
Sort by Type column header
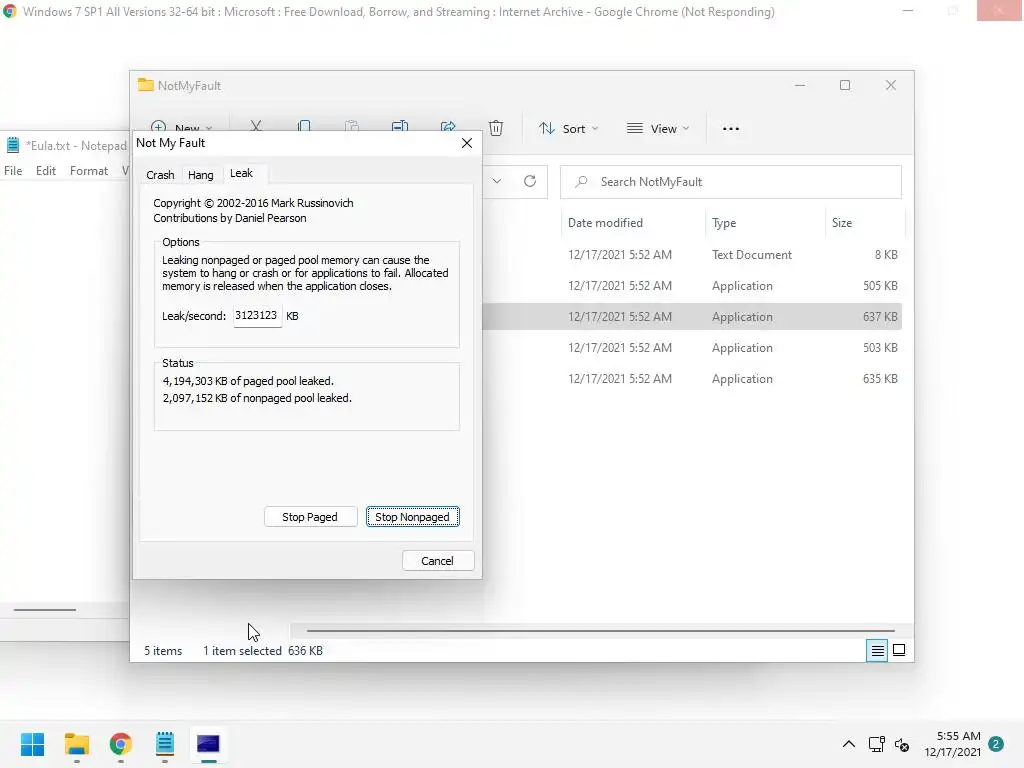pyautogui.click(x=765, y=223)
